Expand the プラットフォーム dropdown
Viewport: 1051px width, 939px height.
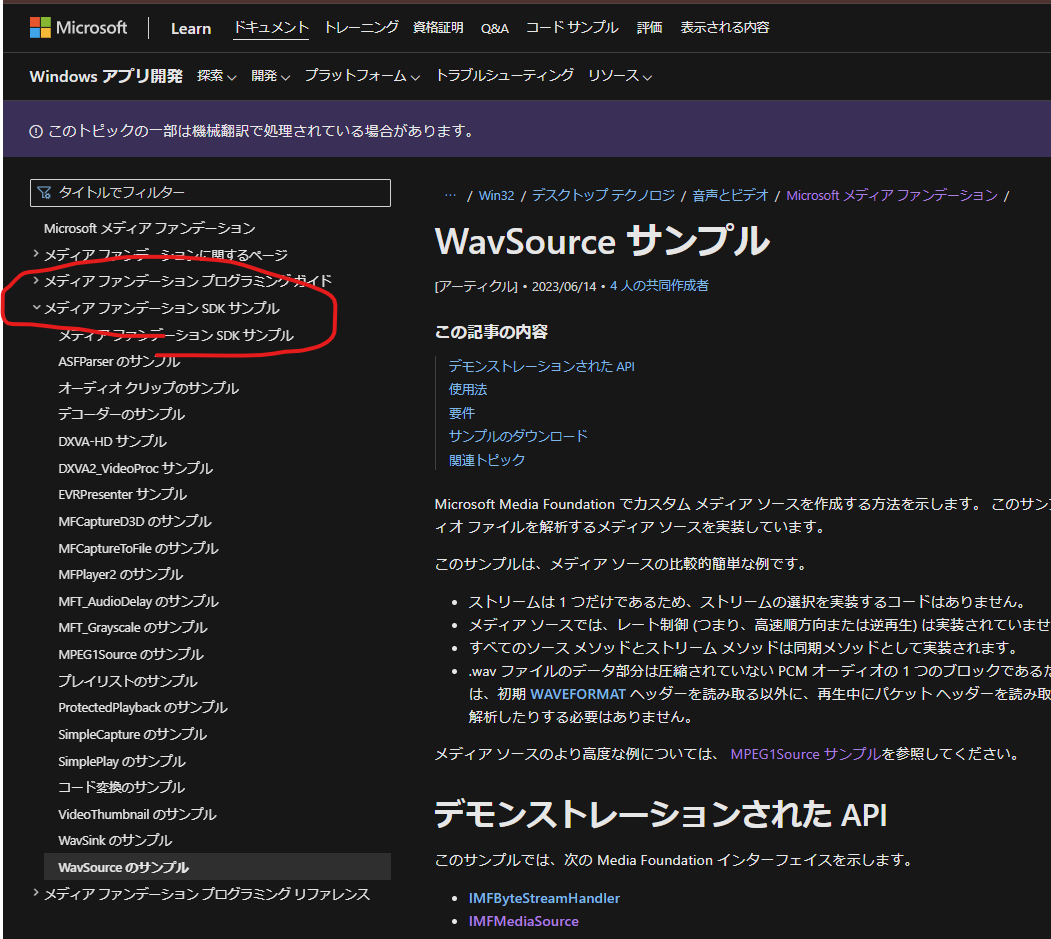pyautogui.click(x=362, y=76)
